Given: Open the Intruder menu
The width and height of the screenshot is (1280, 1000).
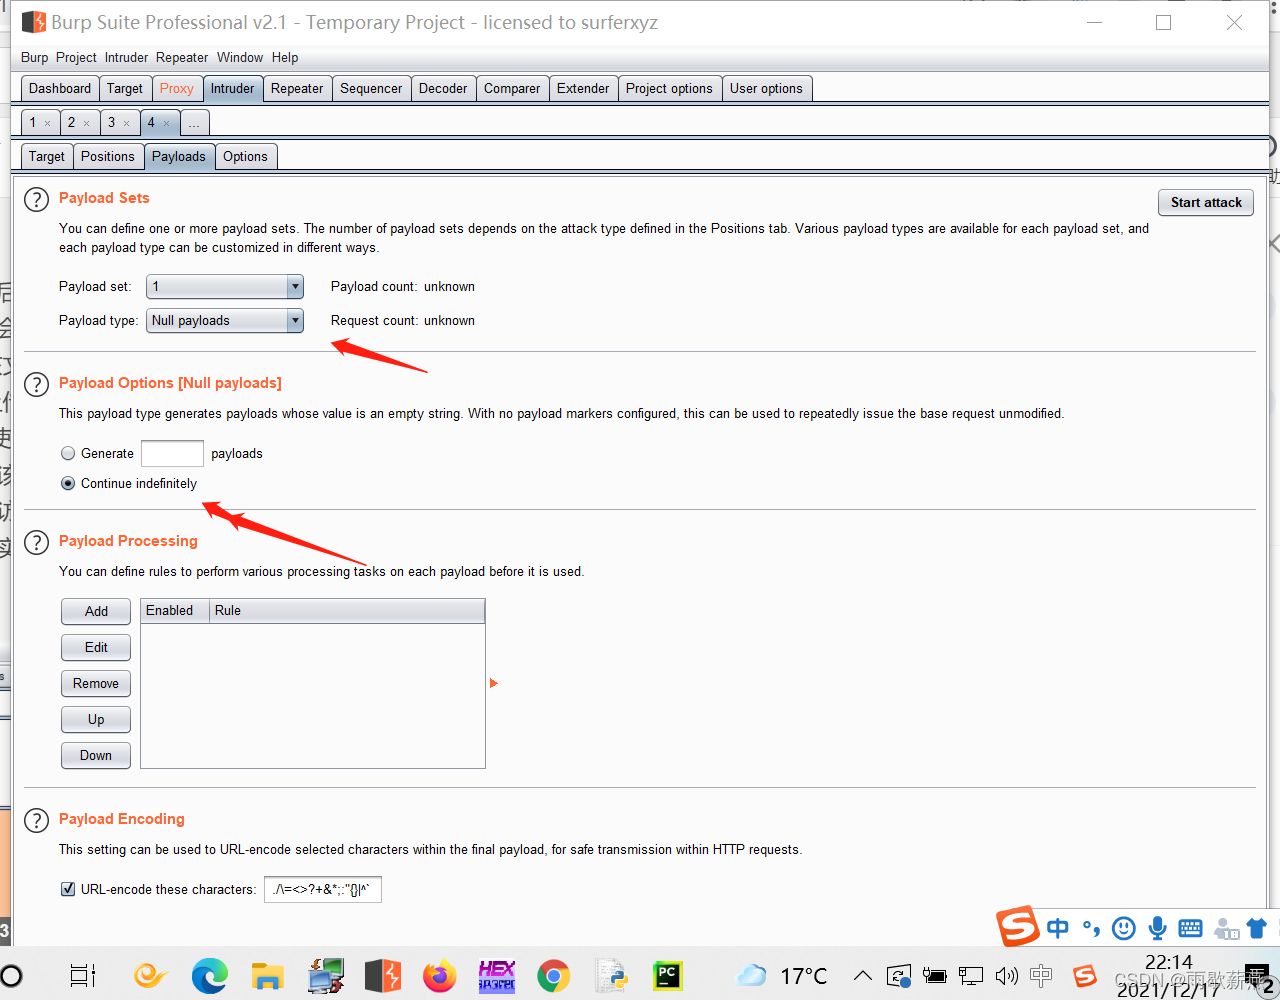Looking at the screenshot, I should click(126, 57).
